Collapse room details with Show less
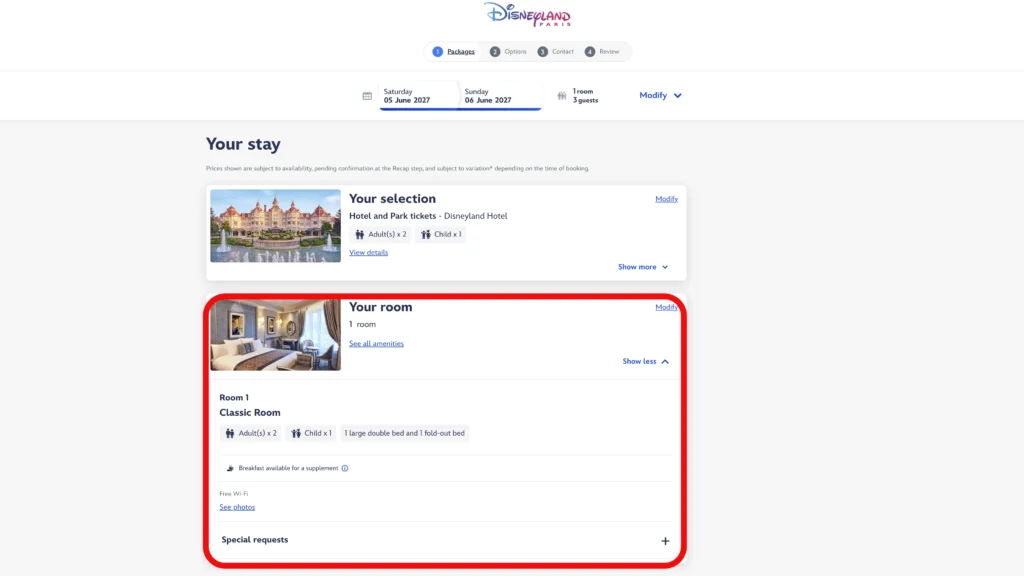Viewport: 1024px width, 576px height. [646, 361]
